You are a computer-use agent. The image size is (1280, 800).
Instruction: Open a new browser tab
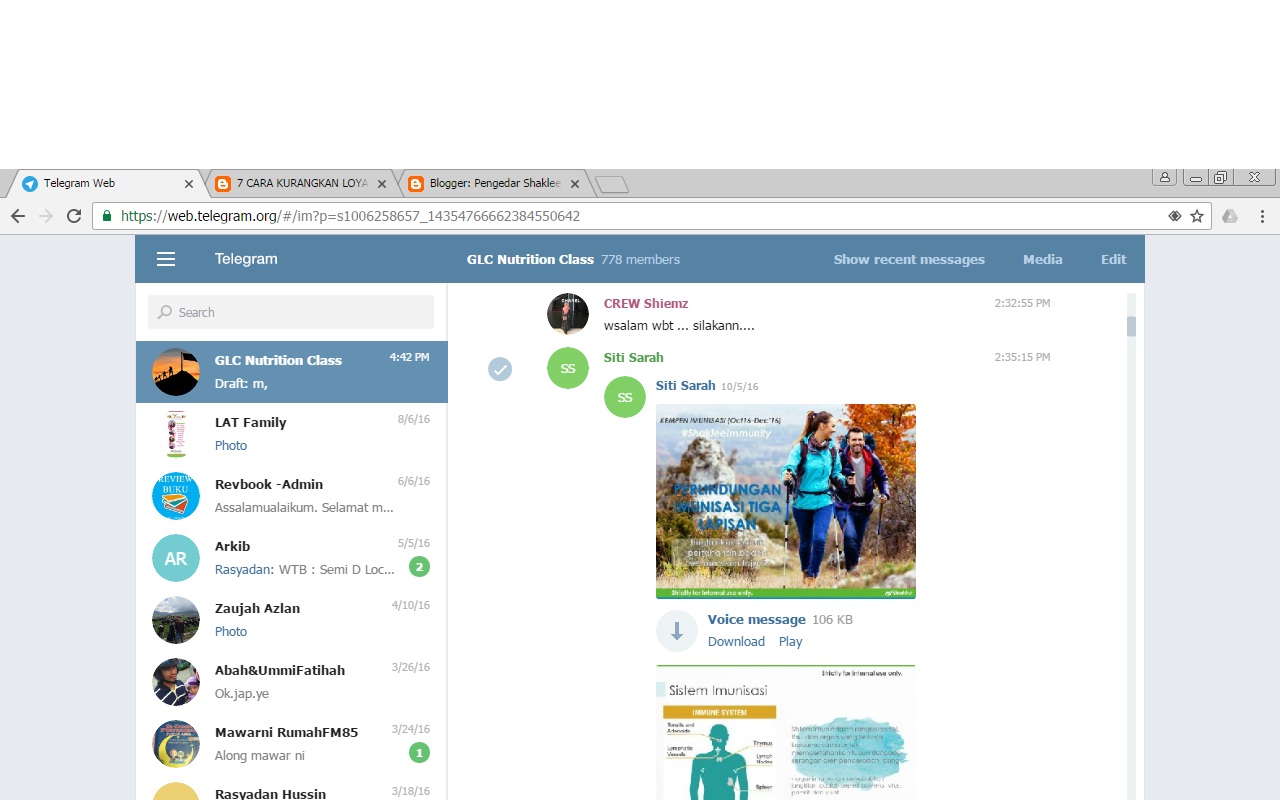pos(612,184)
